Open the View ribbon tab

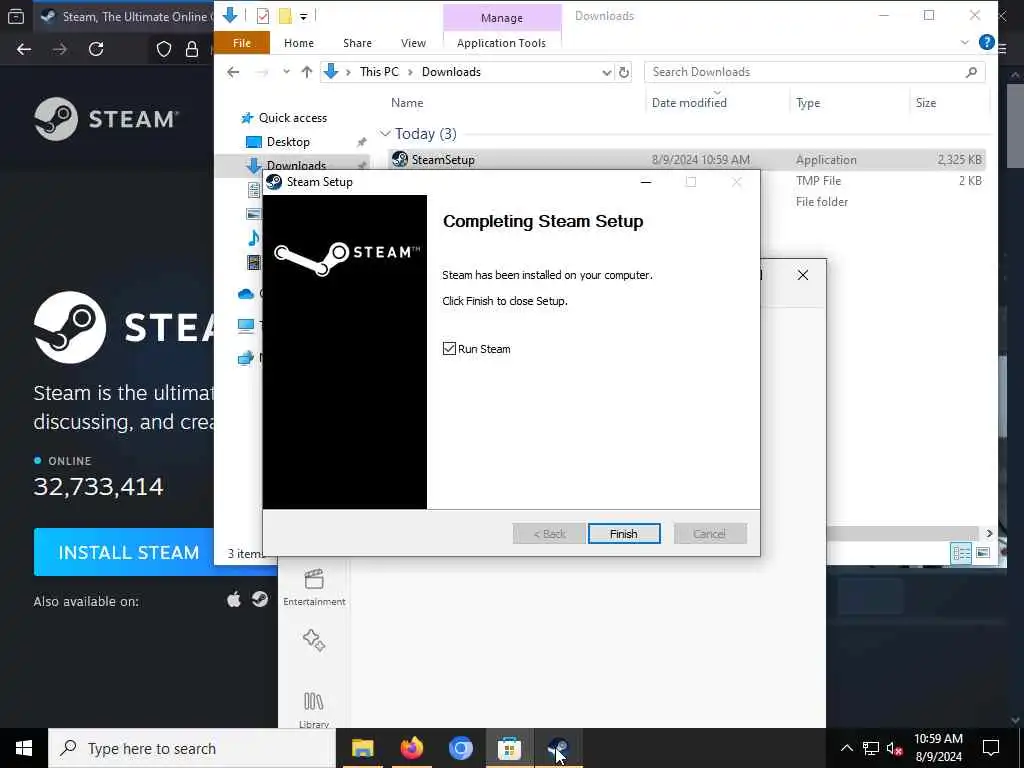pos(413,43)
